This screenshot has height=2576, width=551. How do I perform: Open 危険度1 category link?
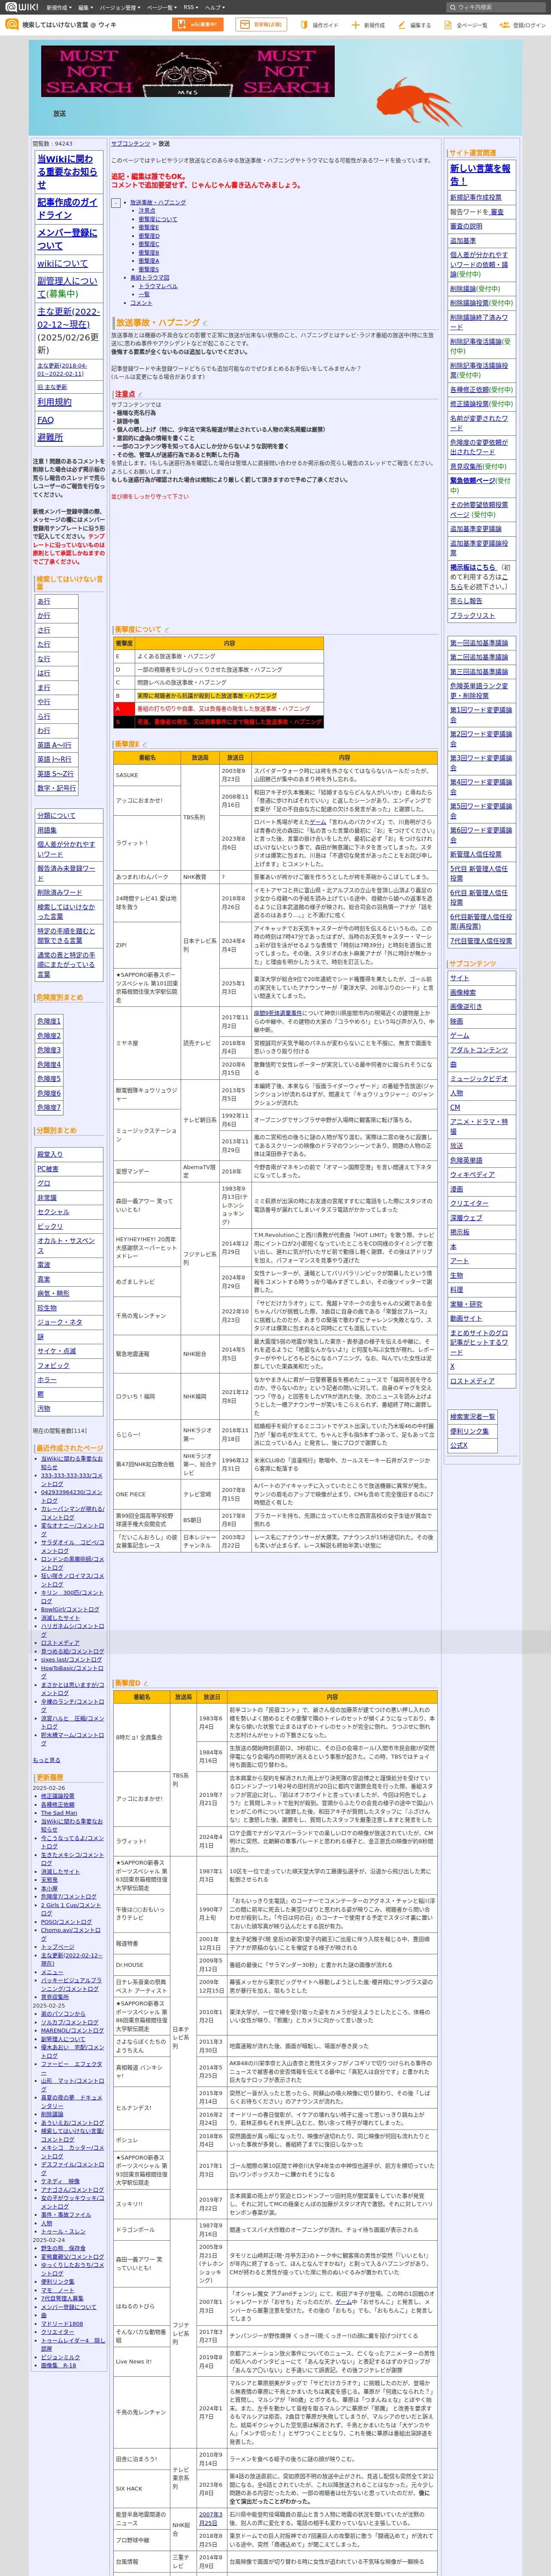(49, 1021)
